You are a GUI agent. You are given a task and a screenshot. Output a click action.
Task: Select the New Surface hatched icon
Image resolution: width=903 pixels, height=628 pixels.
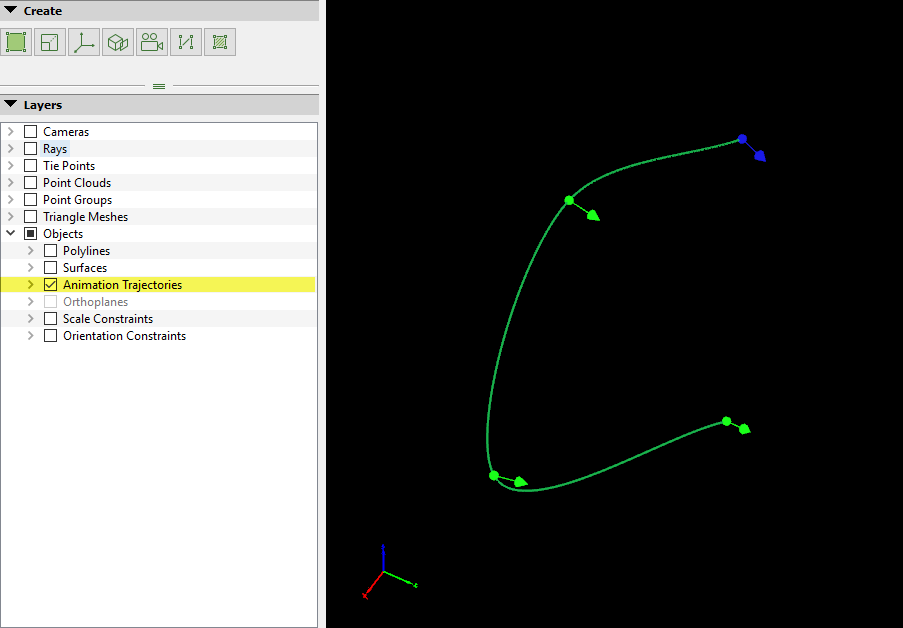[x=220, y=42]
